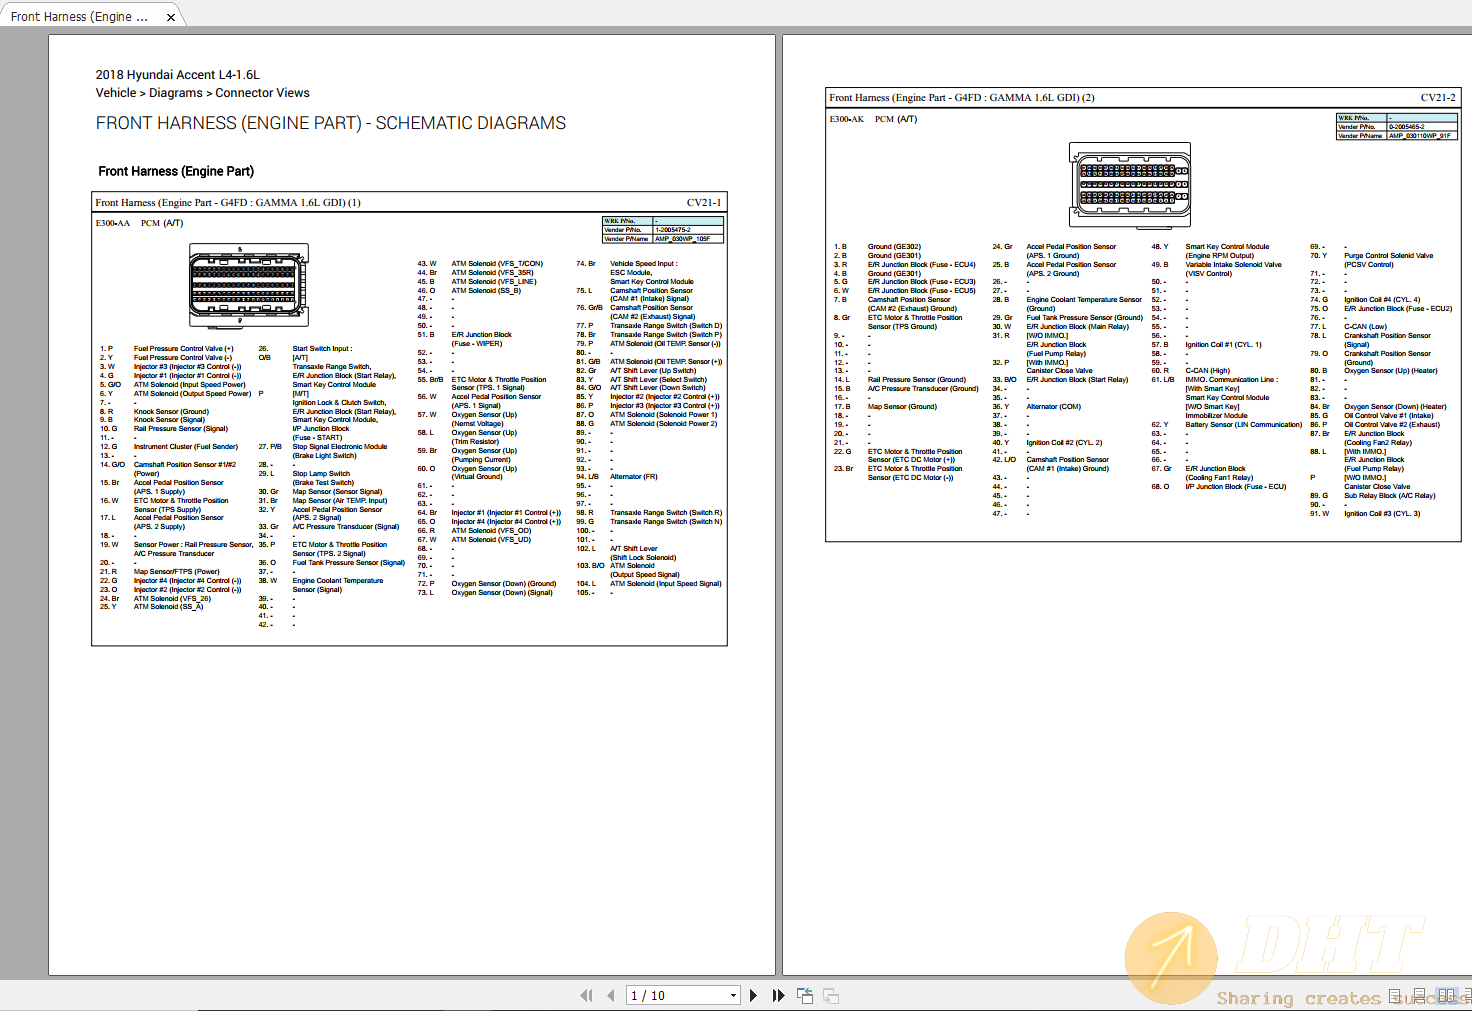This screenshot has width=1472, height=1011.
Task: Click "Stop Signal Electronic Module" entry
Action: (340, 447)
